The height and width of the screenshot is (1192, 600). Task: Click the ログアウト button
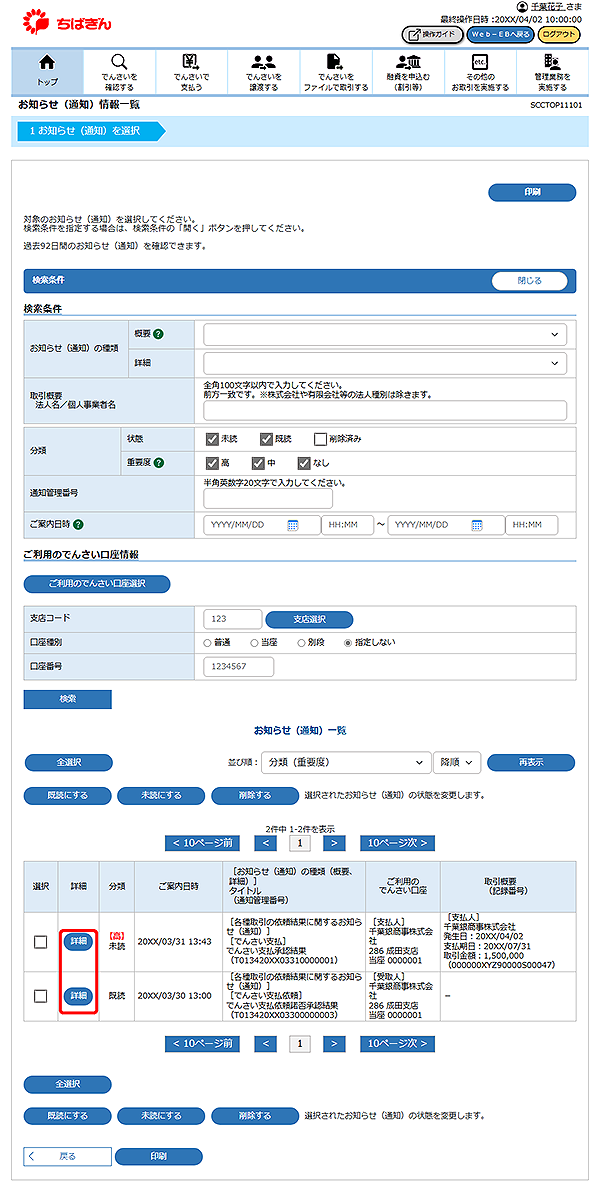(559, 35)
